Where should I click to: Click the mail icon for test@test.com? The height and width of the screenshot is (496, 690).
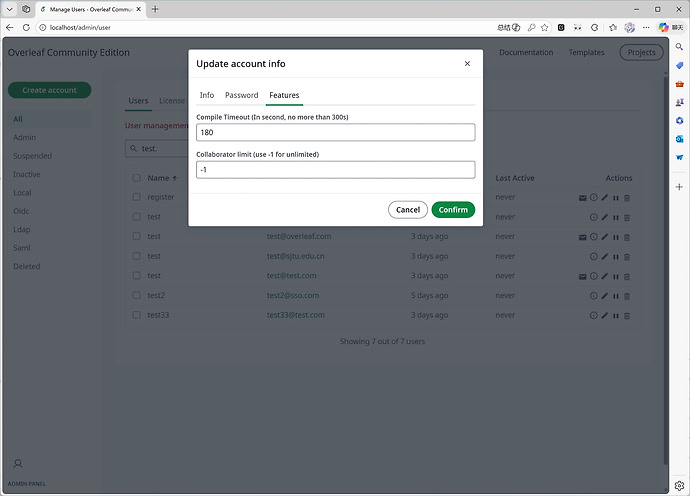[x=583, y=277]
